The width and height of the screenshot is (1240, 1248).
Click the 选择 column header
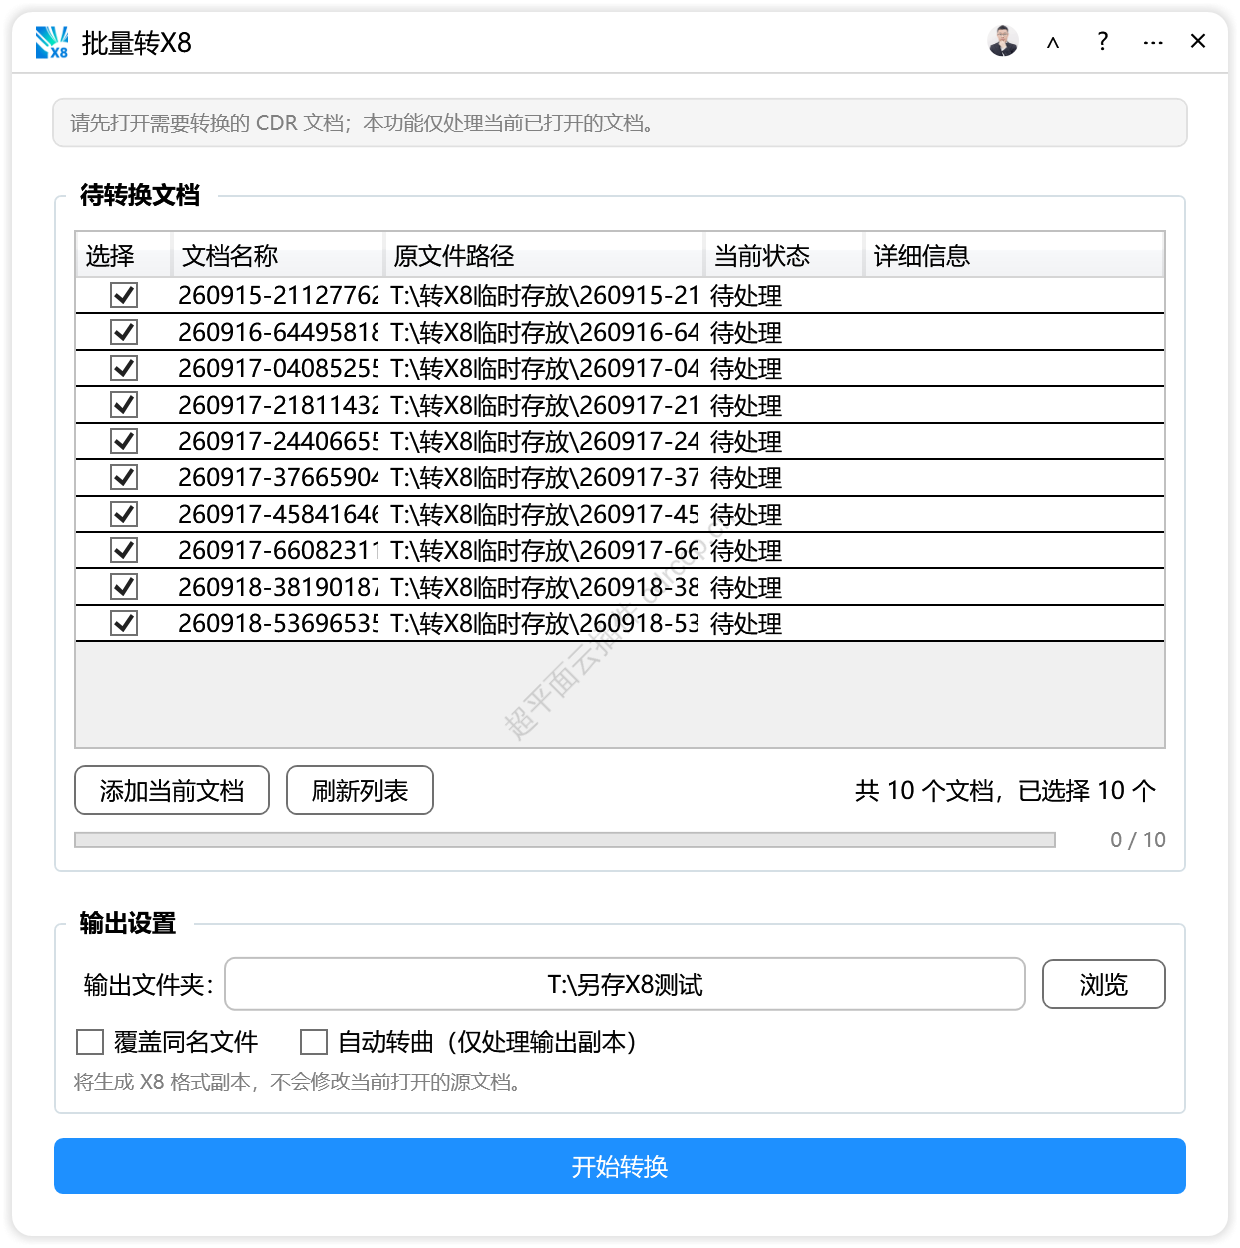(x=123, y=255)
